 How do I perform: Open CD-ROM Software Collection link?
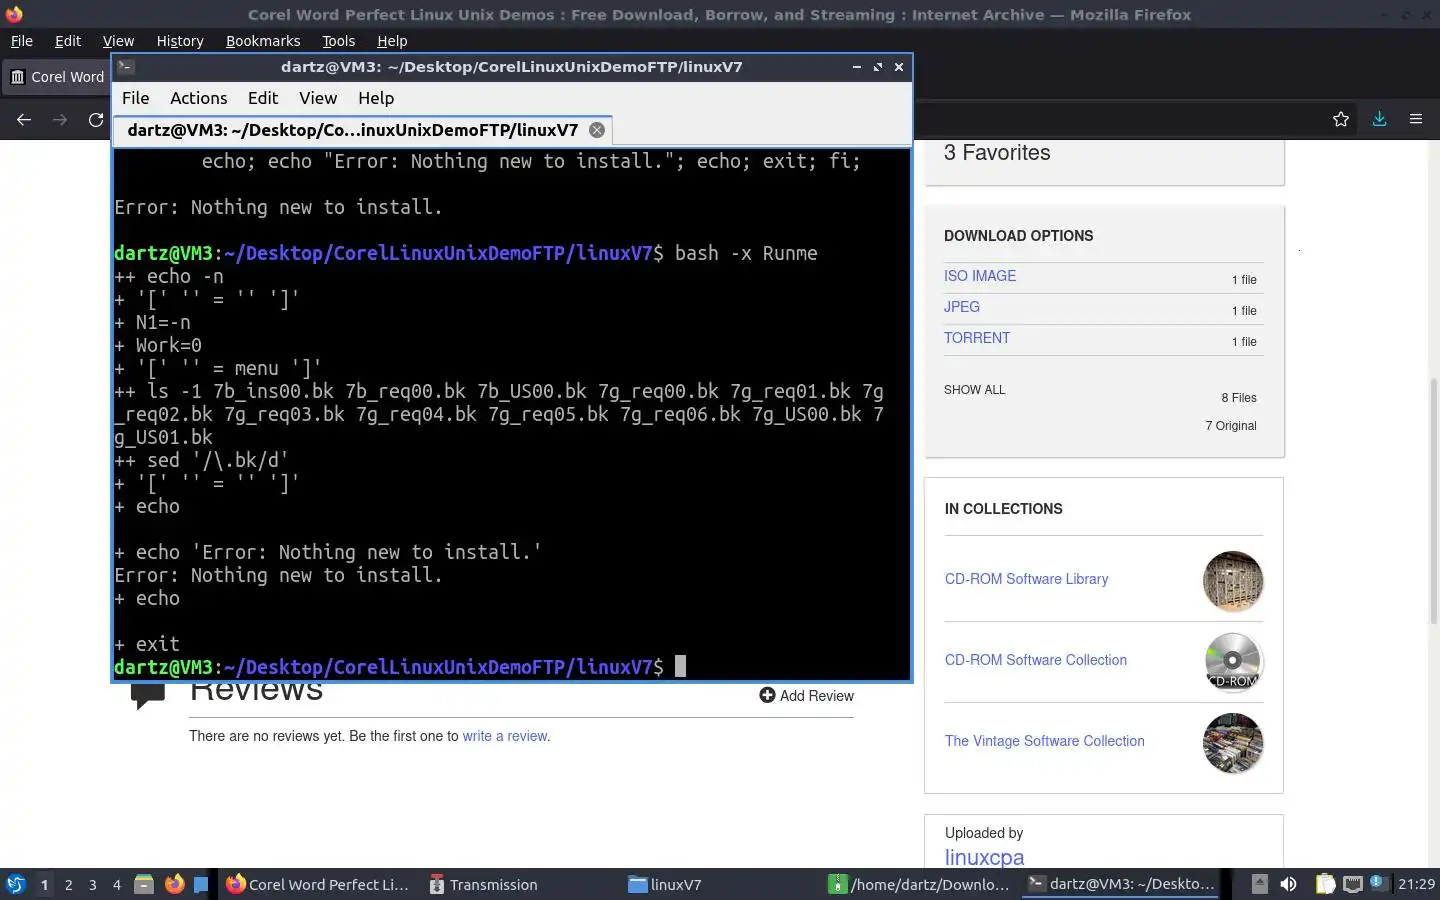(x=1036, y=660)
